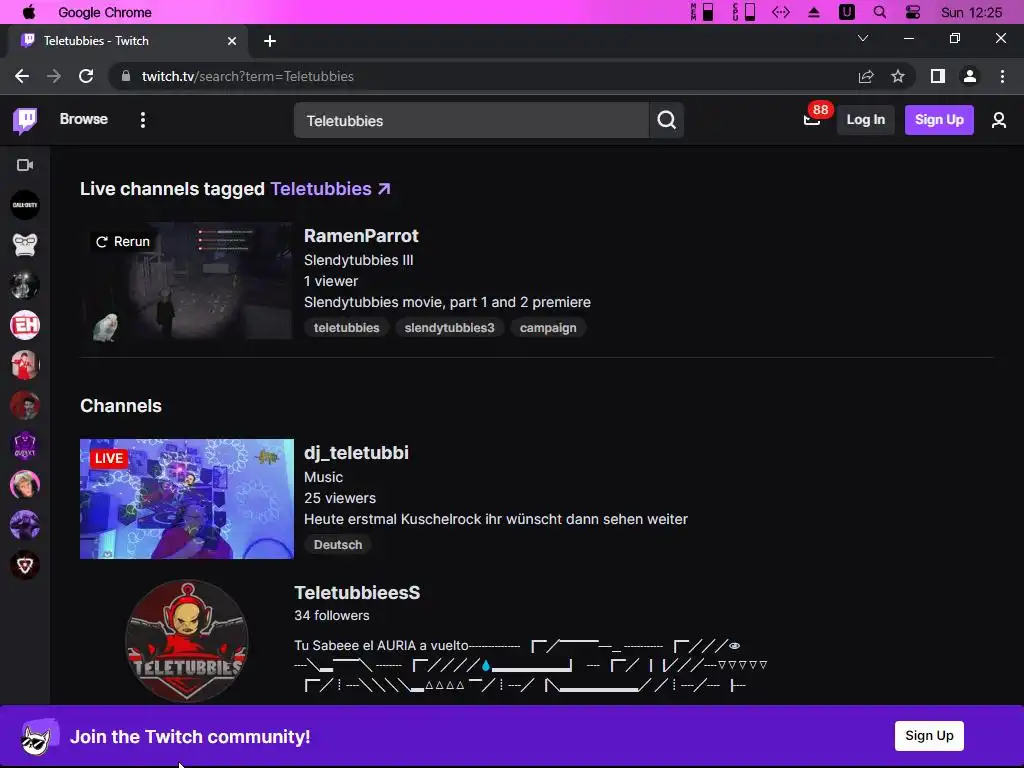
Task: Click the '25 viewers' text
Action: (x=340, y=498)
